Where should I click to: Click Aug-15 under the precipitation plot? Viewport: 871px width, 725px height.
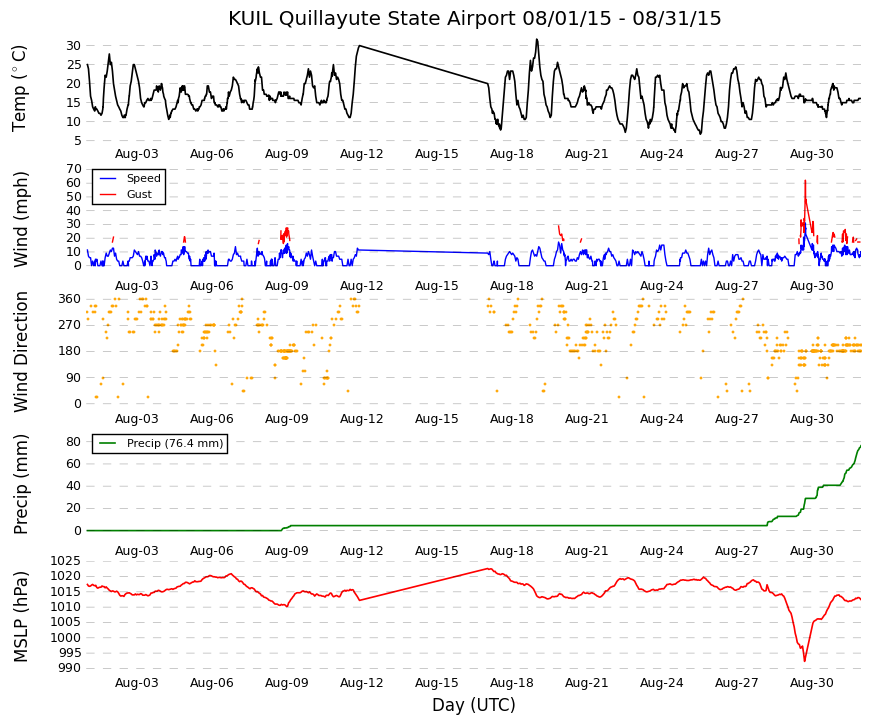click(437, 551)
